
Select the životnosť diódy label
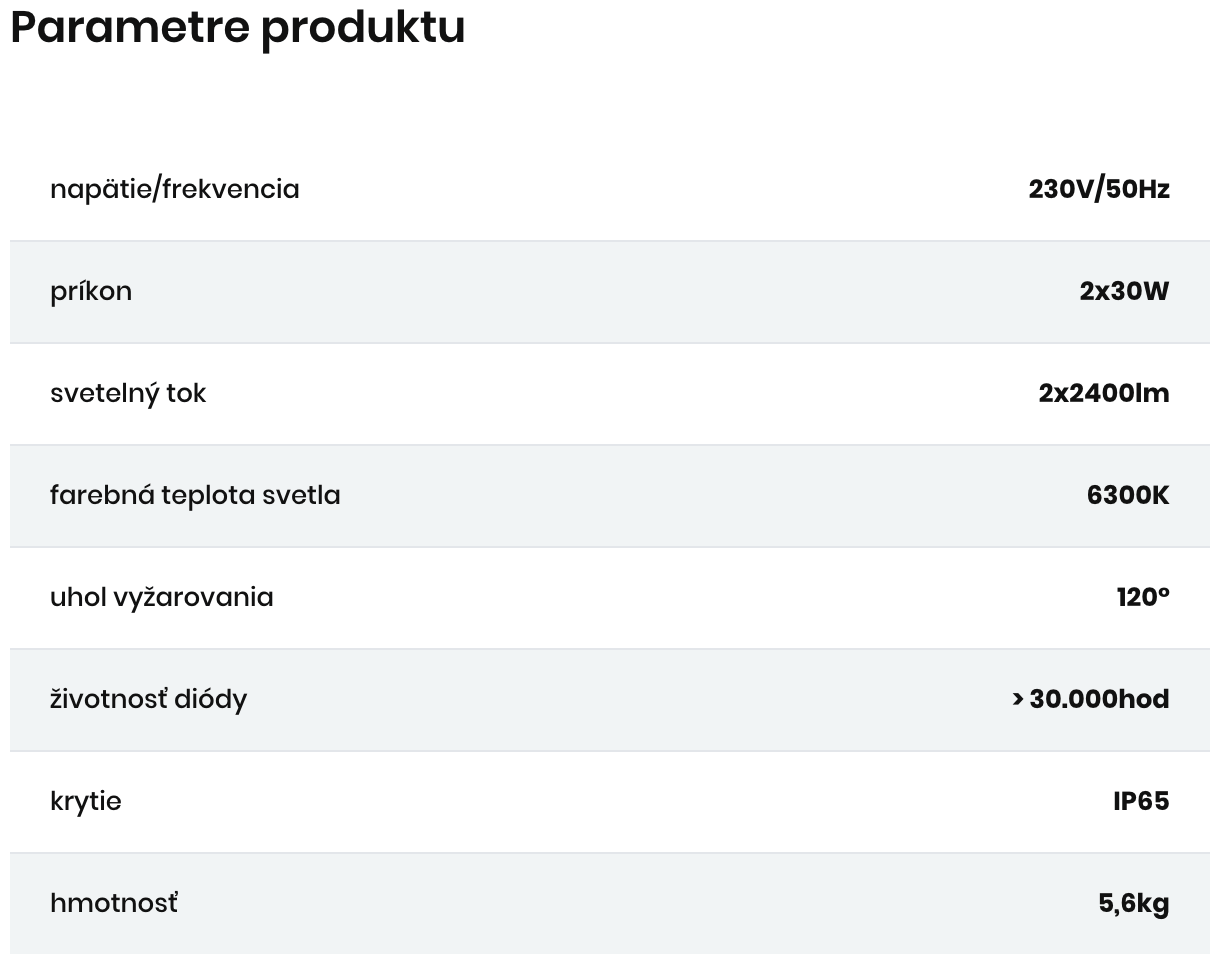148,699
